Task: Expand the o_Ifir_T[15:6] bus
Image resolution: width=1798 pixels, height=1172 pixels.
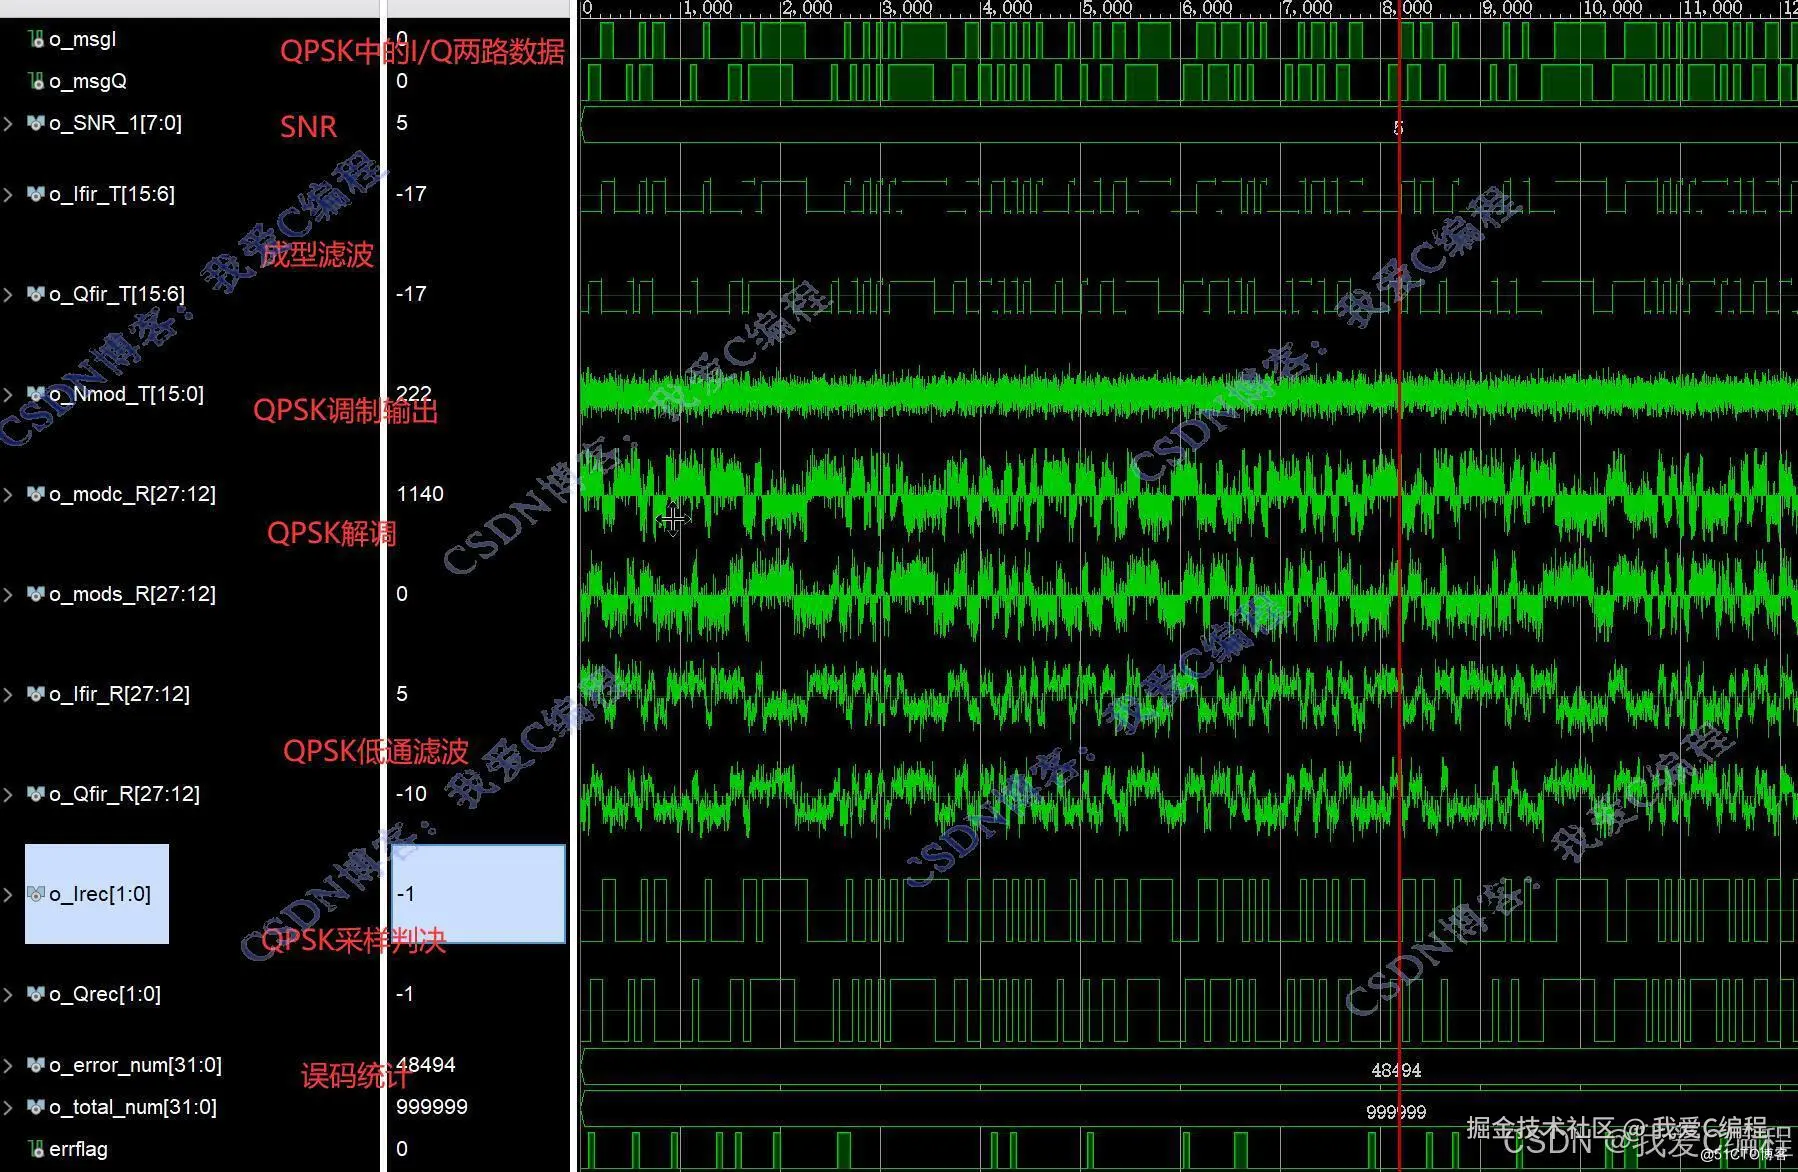Action: click(8, 194)
